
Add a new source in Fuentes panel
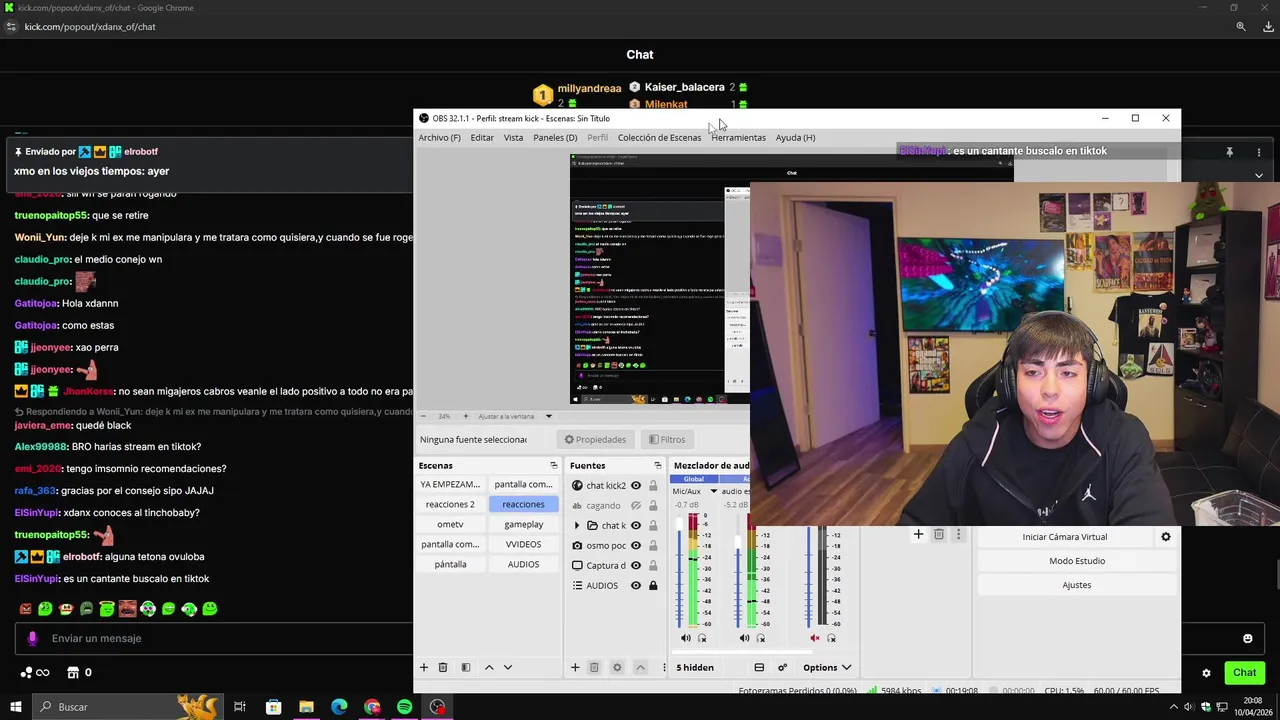click(575, 667)
